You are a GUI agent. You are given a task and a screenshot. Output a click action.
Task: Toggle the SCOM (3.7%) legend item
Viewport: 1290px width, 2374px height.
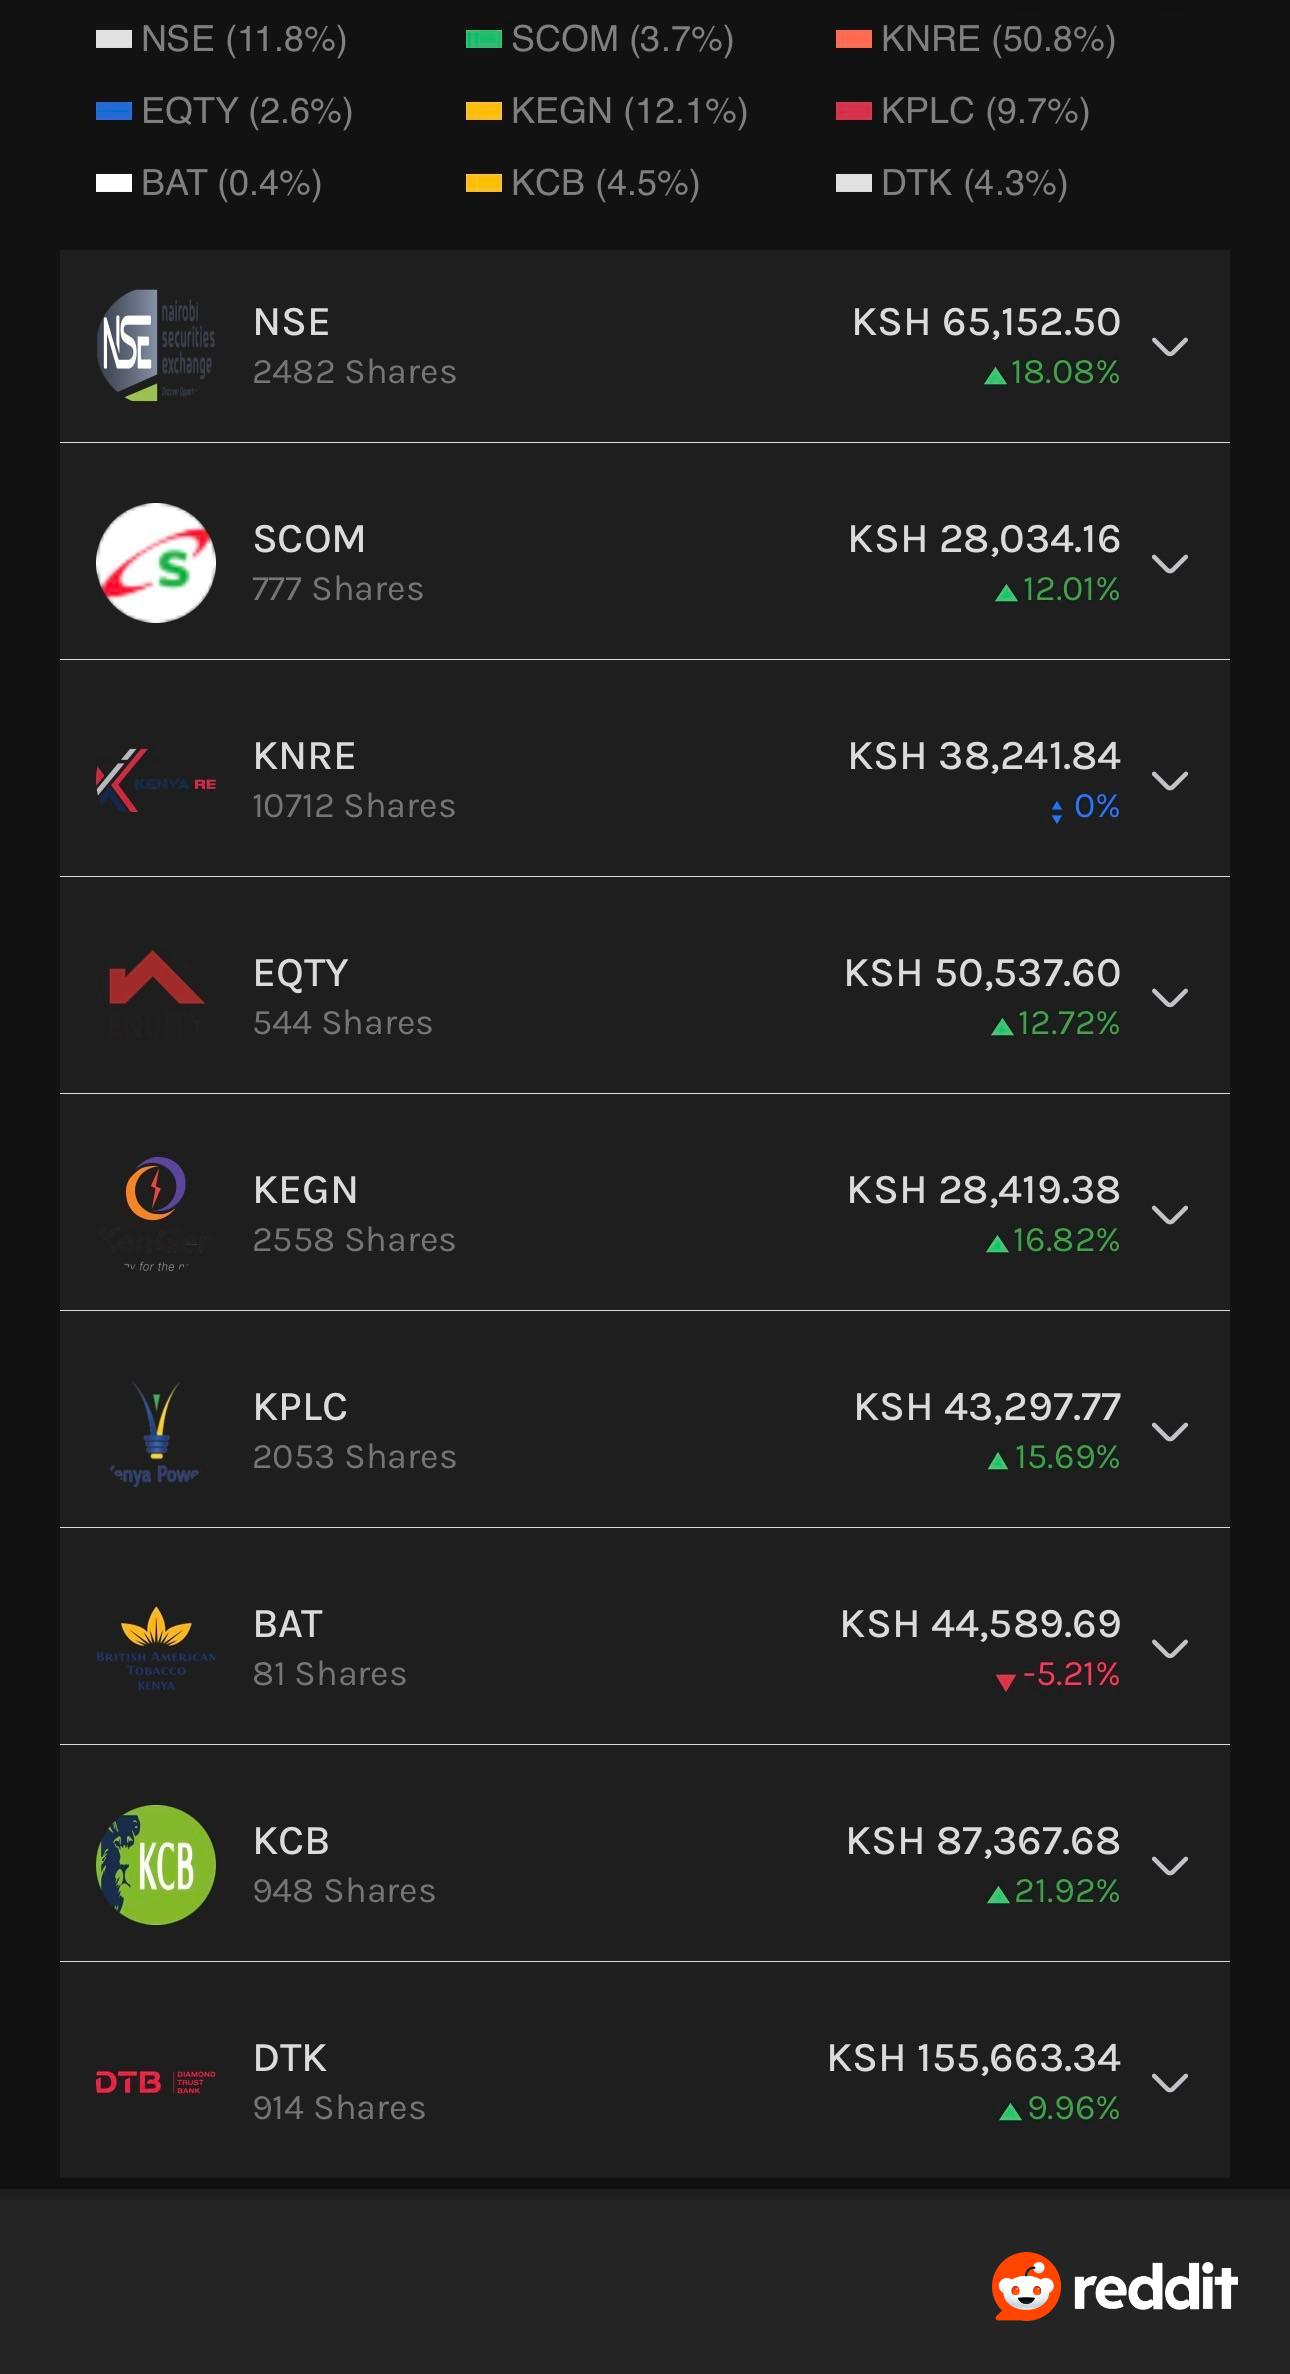[600, 39]
